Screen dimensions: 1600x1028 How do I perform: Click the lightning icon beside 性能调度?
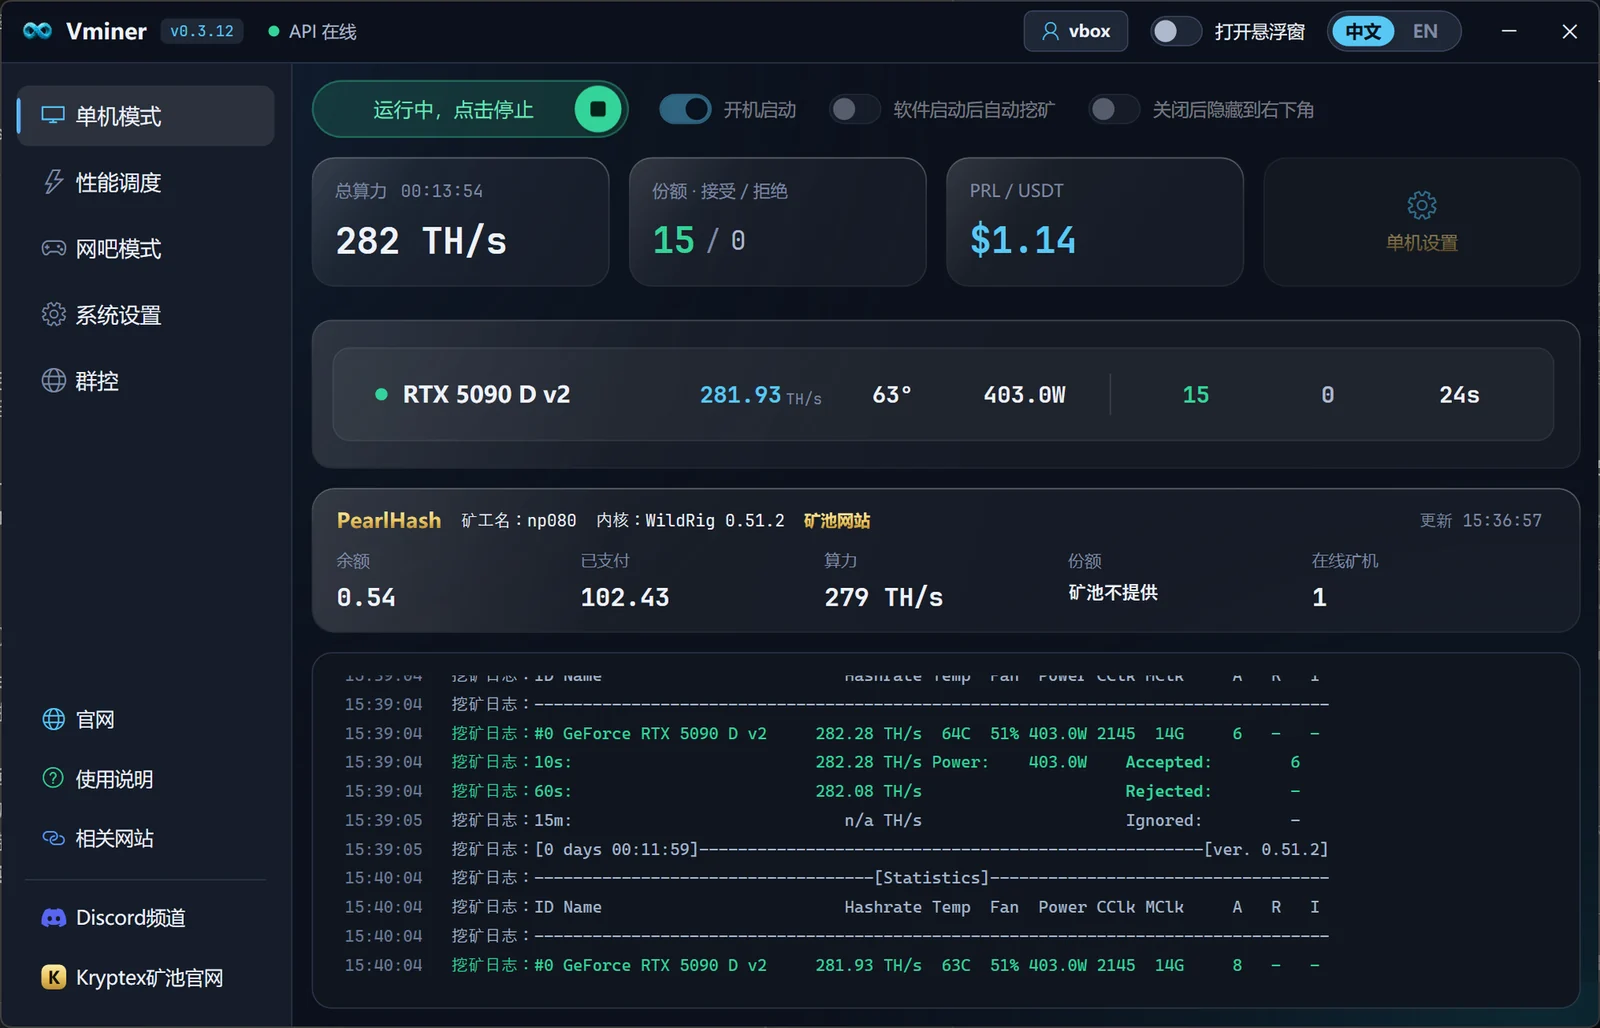coord(53,182)
